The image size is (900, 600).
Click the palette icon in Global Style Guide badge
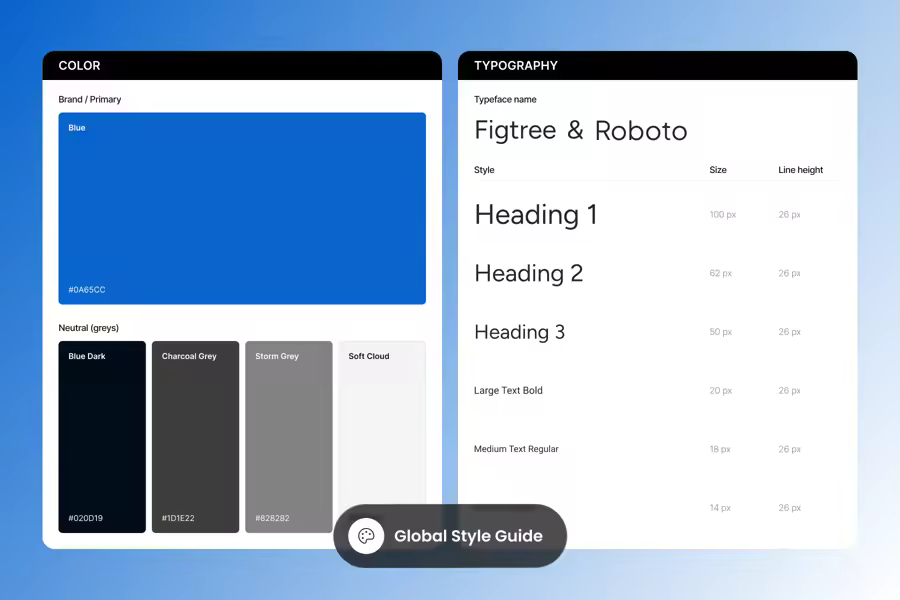tap(366, 536)
